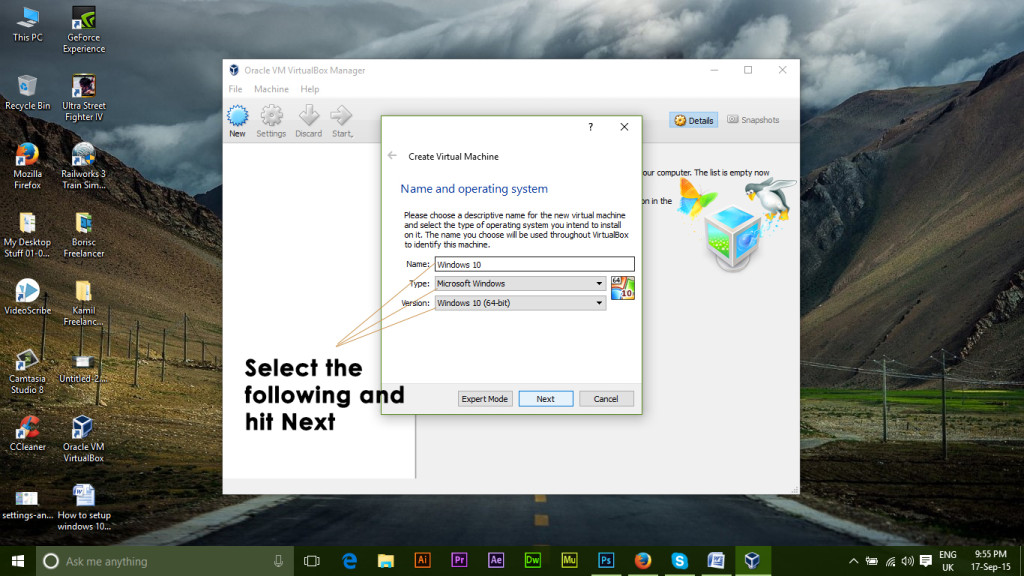The image size is (1024, 576).
Task: Select GeForce Experience desktop shortcut
Action: (x=84, y=30)
